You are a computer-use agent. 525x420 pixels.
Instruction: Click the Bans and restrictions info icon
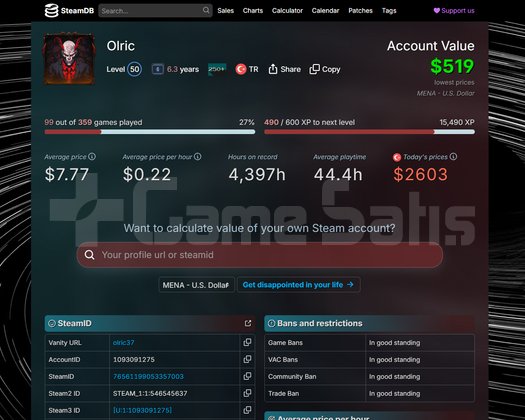(x=272, y=323)
